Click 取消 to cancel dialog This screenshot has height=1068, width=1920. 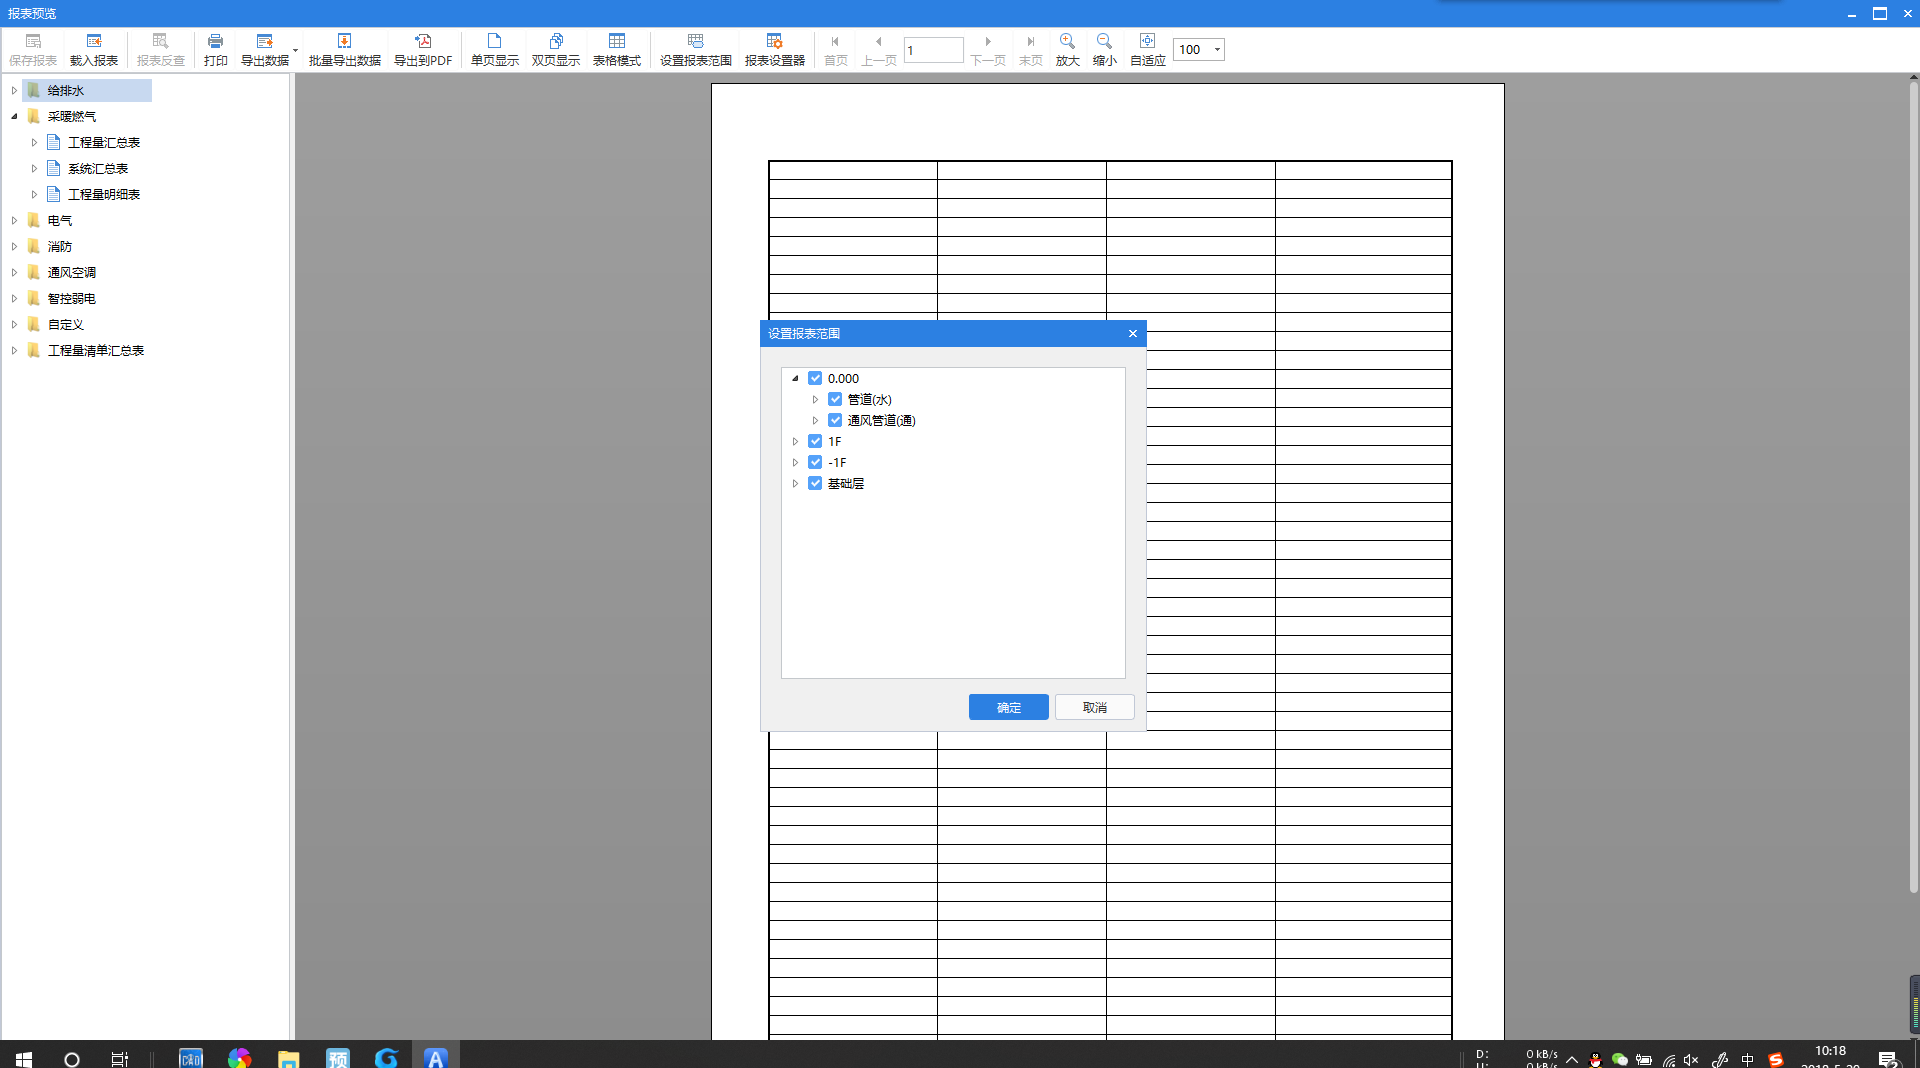[x=1095, y=707]
